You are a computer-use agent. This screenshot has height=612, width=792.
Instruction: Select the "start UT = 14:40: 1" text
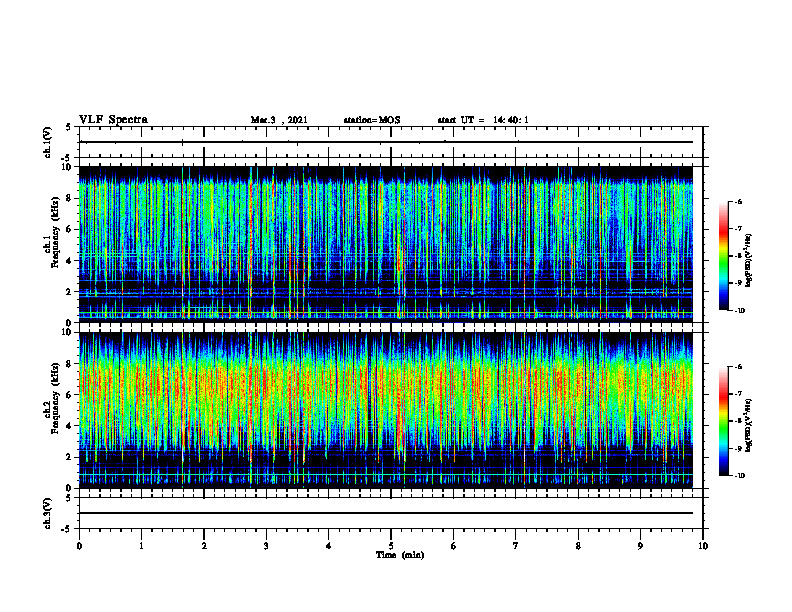[x=483, y=120]
